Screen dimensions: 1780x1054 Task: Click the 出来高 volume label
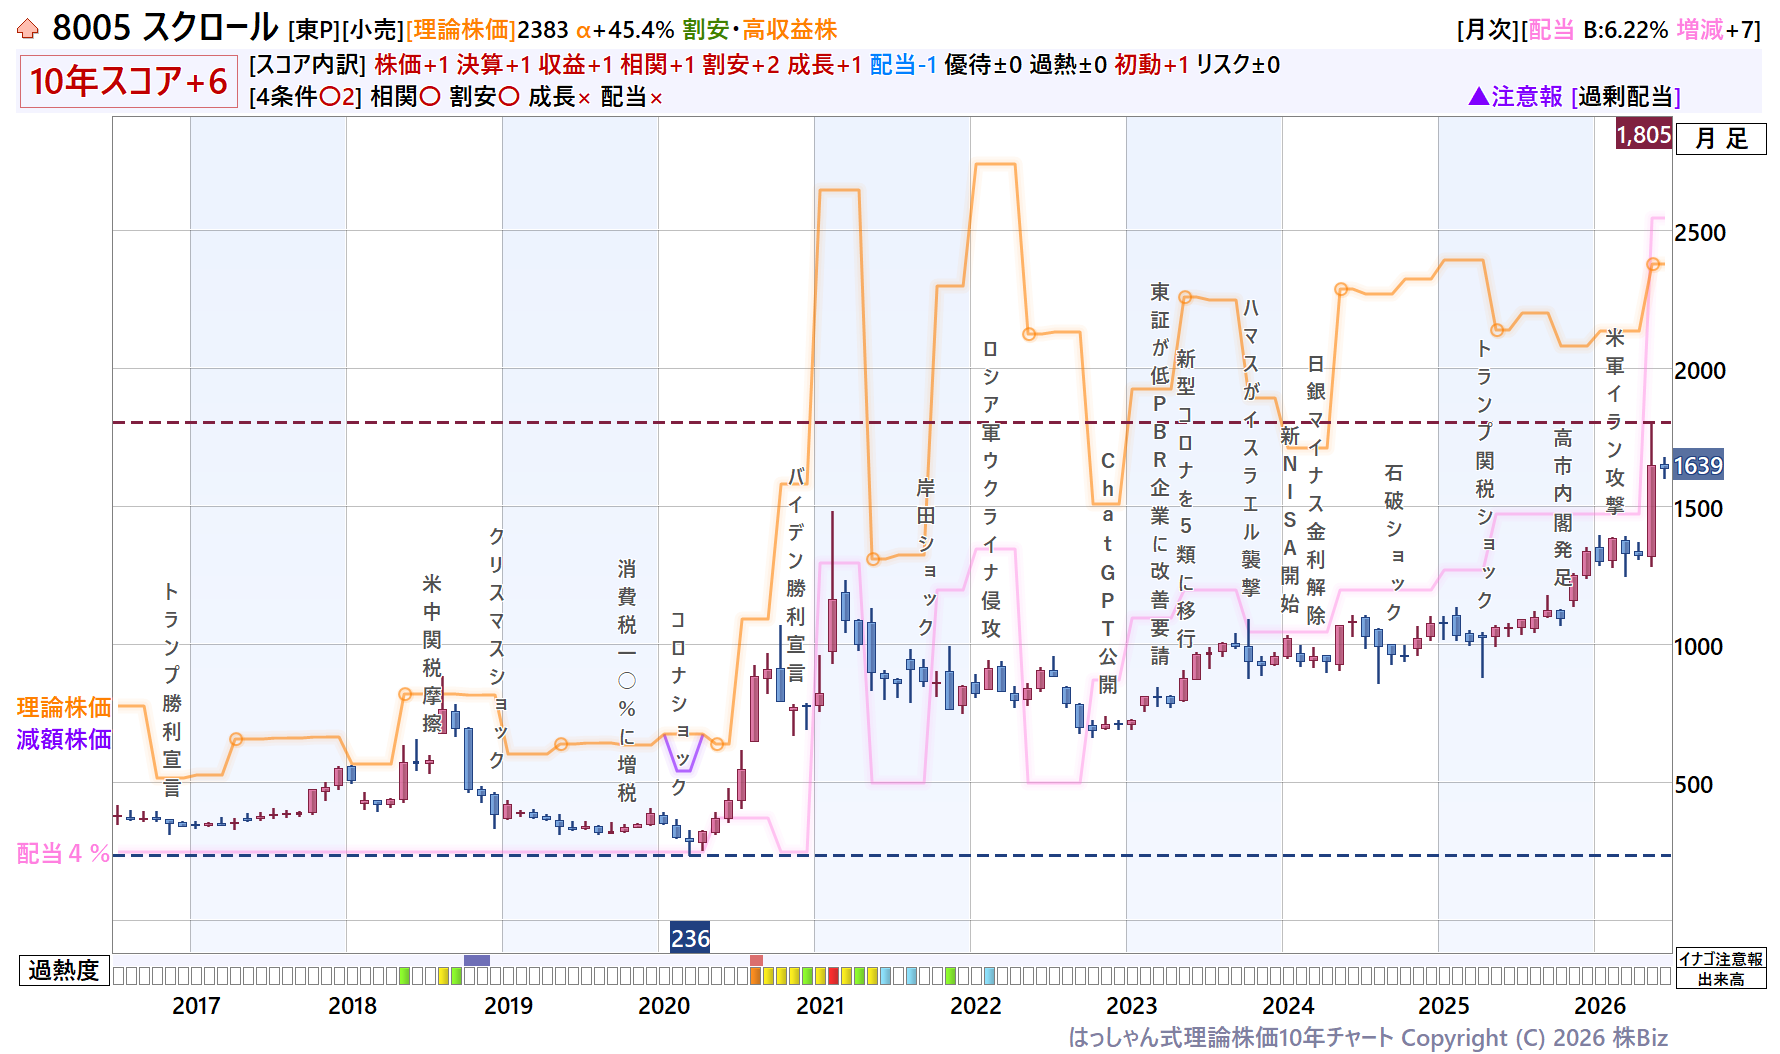(x=1721, y=979)
